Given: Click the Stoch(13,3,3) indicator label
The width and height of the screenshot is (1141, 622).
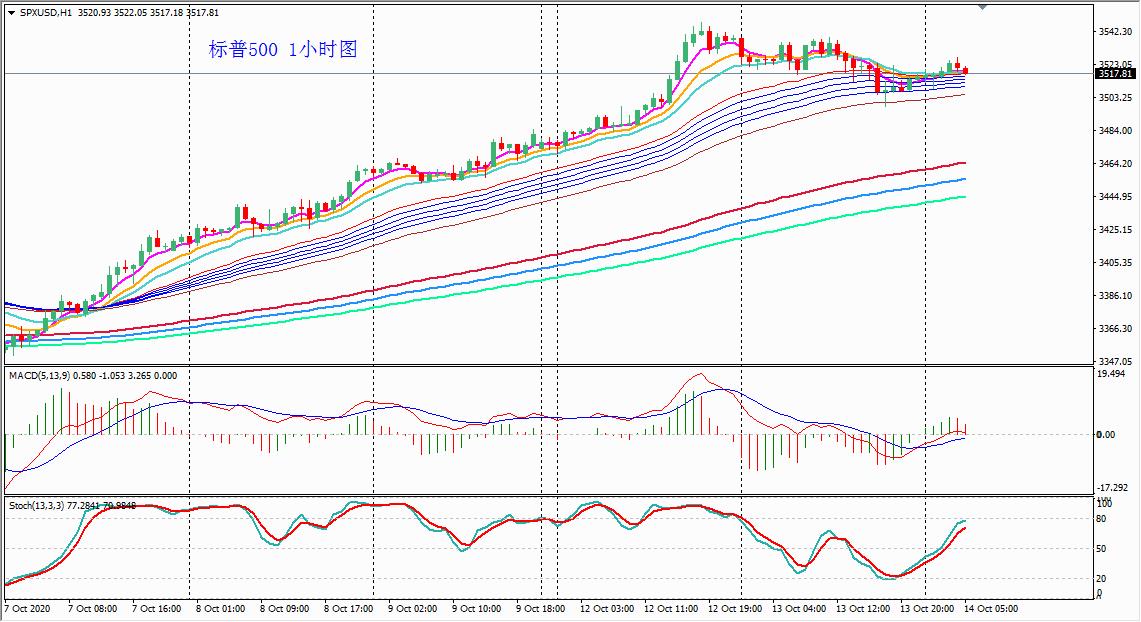Looking at the screenshot, I should (x=37, y=506).
